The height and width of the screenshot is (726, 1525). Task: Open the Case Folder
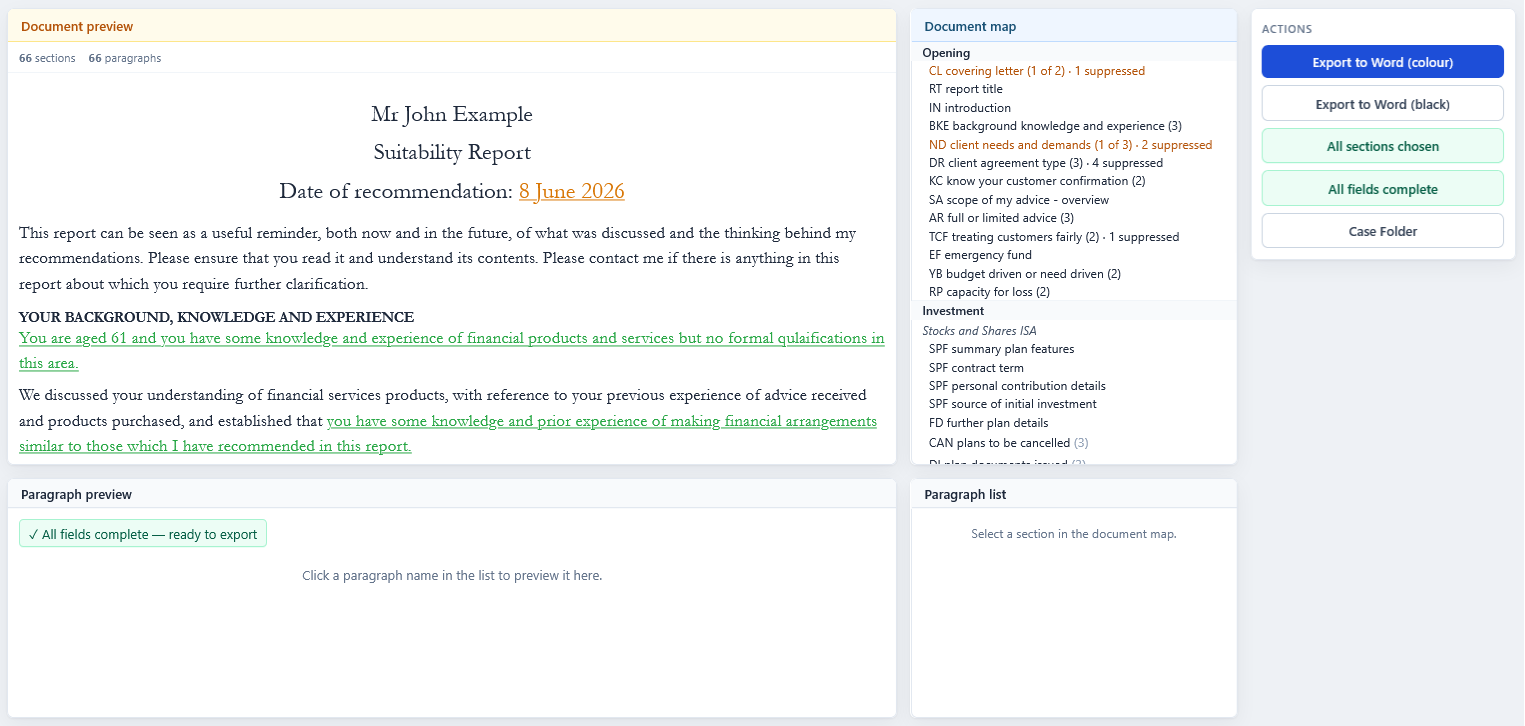point(1382,231)
